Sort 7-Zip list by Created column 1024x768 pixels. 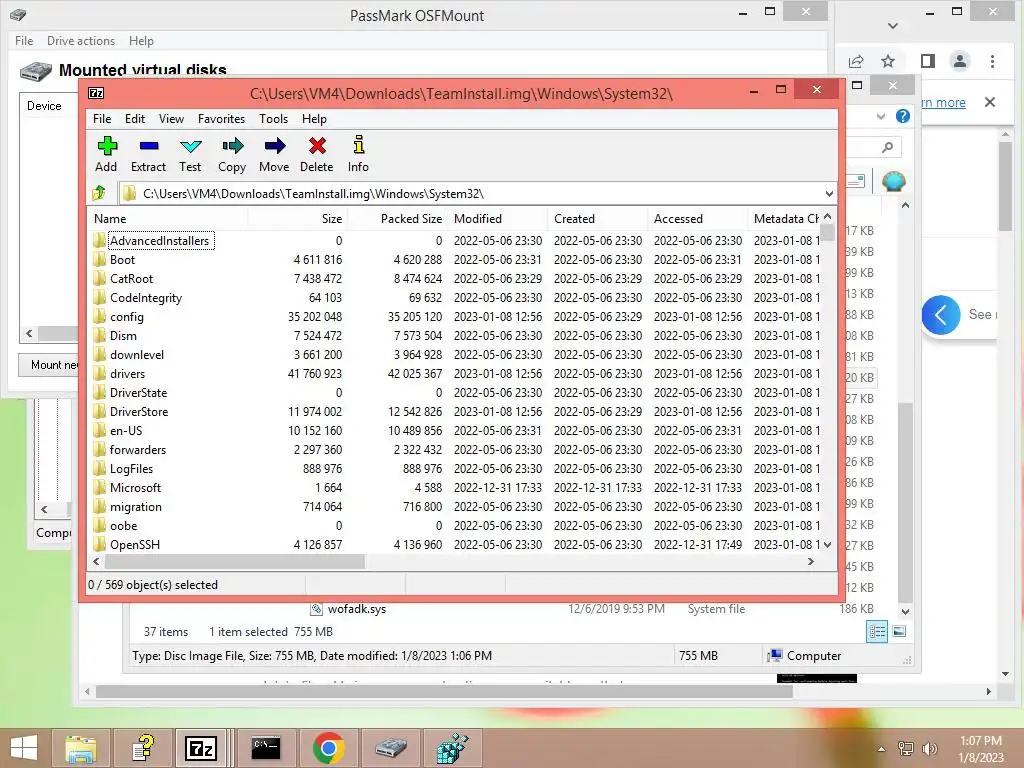click(598, 219)
